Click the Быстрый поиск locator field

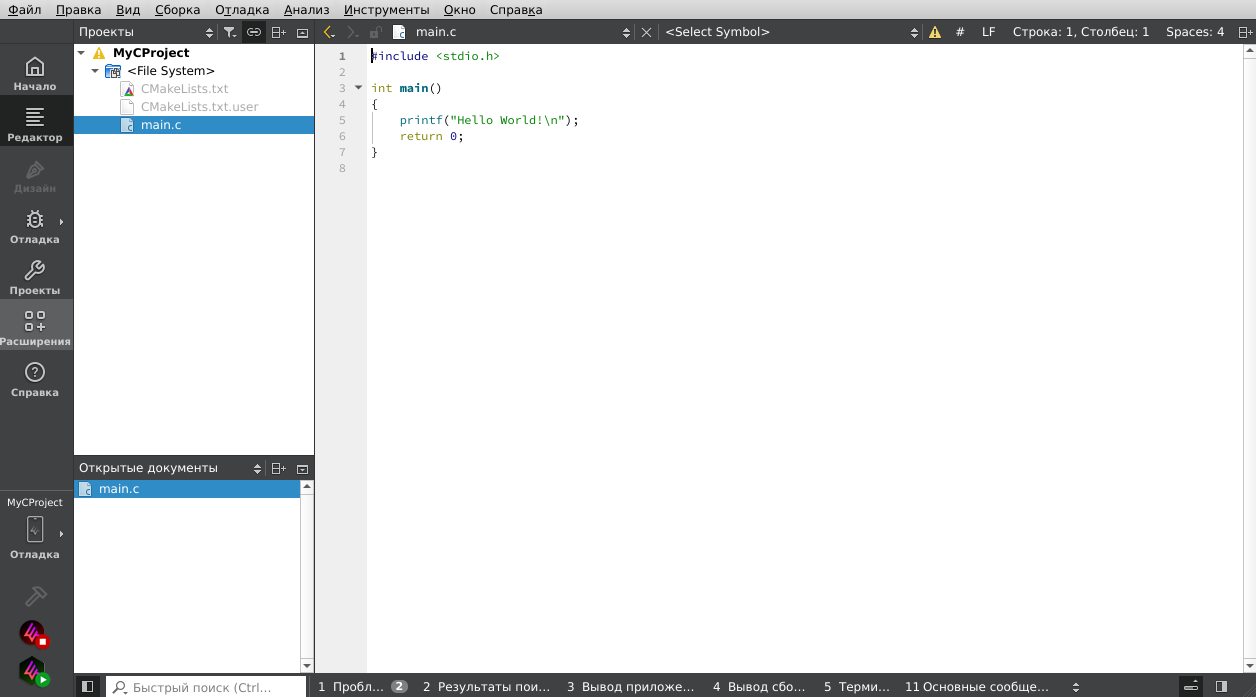tap(205, 687)
